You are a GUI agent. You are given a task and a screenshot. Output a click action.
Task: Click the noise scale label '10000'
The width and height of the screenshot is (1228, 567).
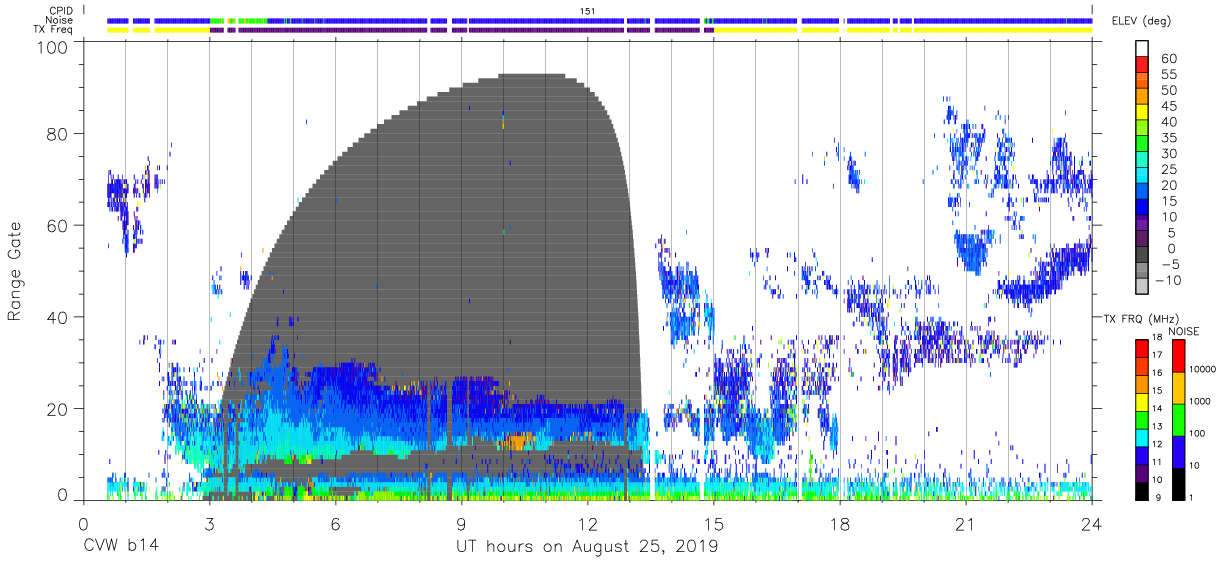(1203, 371)
